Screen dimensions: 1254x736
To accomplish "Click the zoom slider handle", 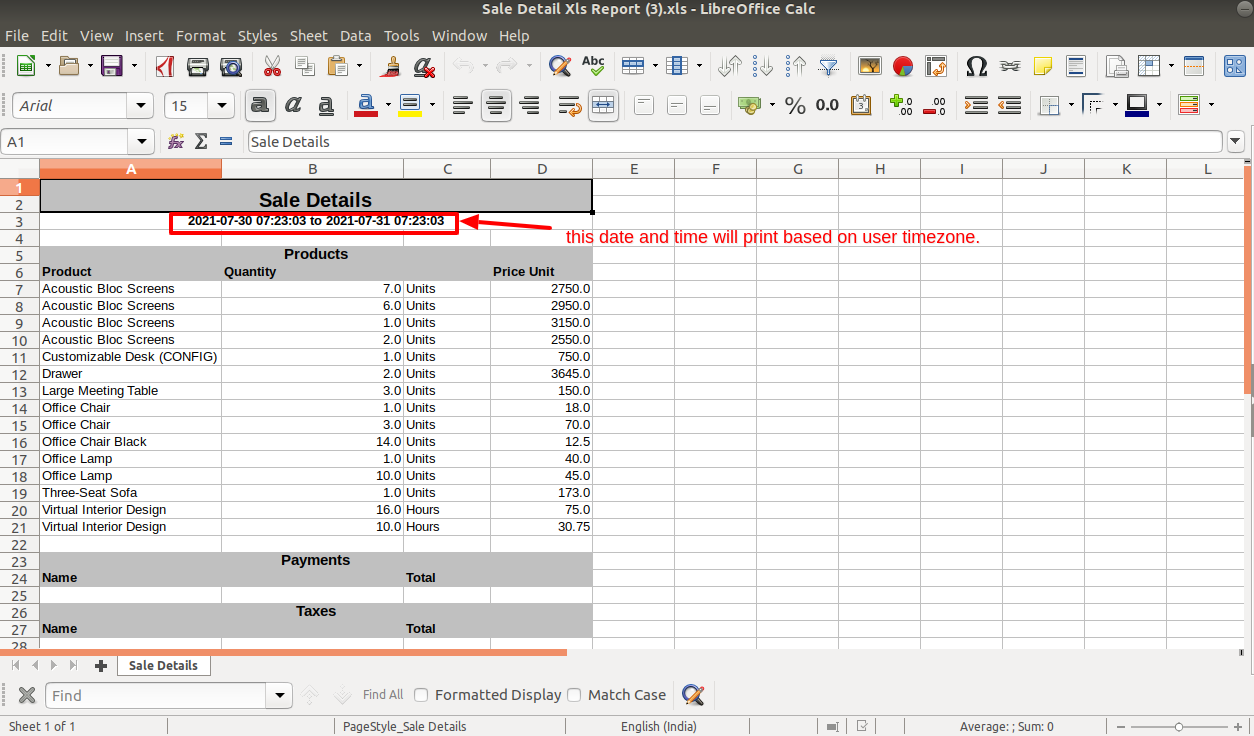I will point(1179,727).
